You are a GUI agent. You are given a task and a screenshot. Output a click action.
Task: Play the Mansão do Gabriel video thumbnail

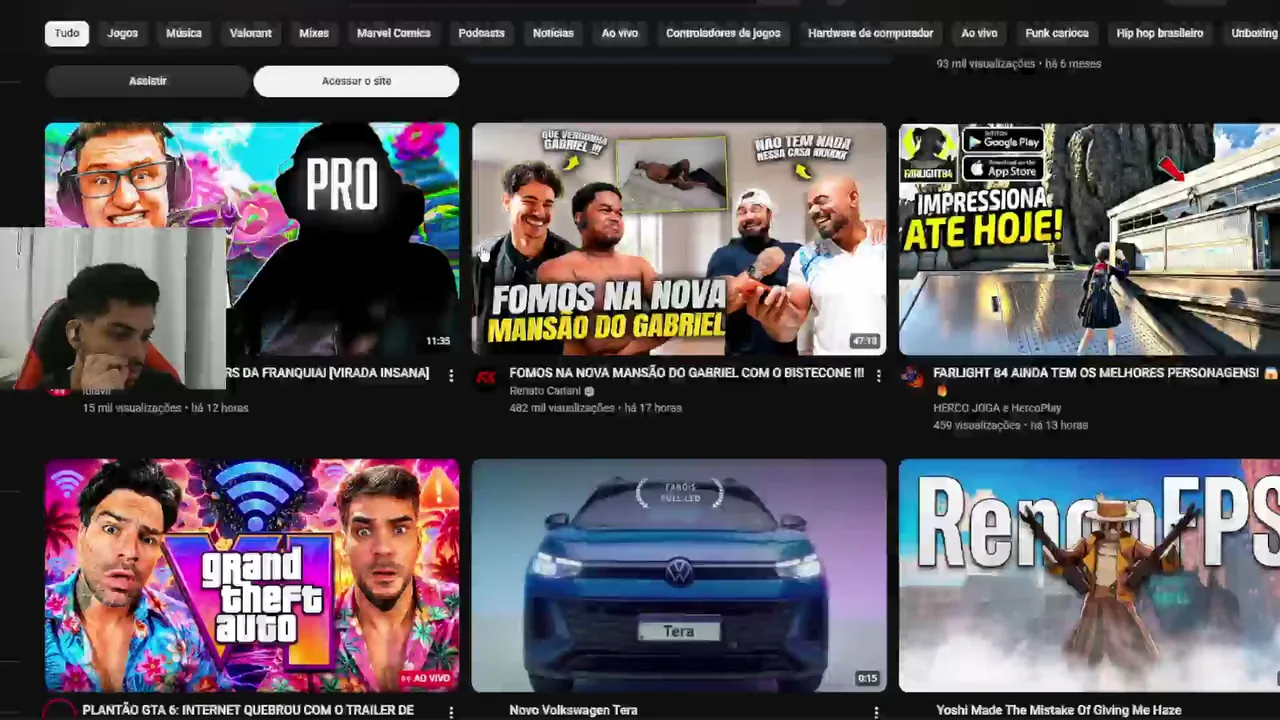coord(679,239)
